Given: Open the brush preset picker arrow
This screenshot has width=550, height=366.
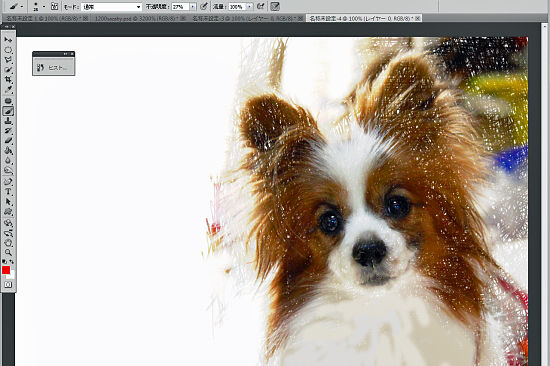Looking at the screenshot, I should (x=44, y=6).
